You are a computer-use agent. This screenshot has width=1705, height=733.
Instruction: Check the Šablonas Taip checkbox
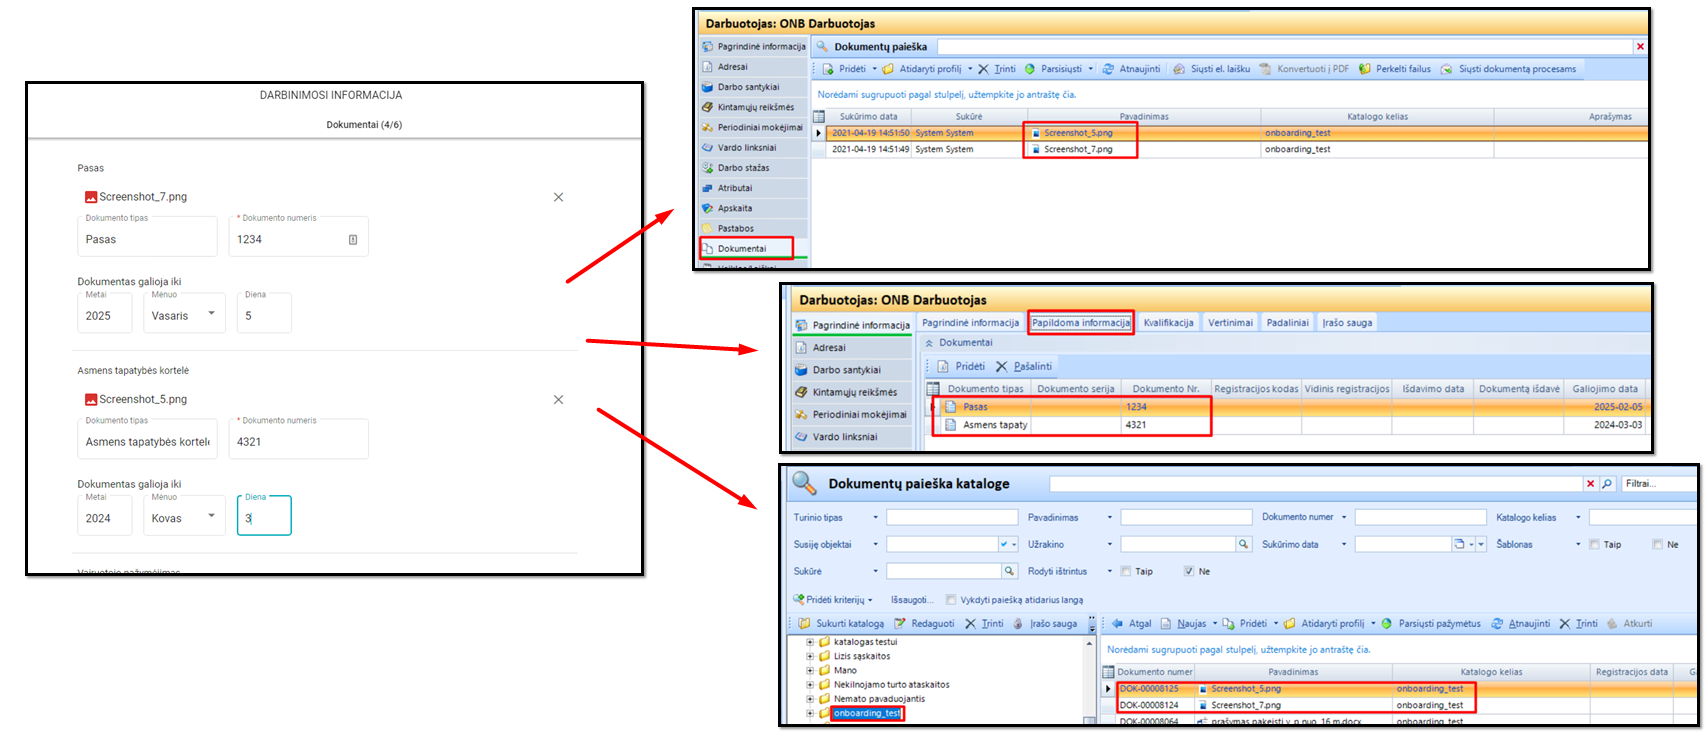[x=1594, y=545]
